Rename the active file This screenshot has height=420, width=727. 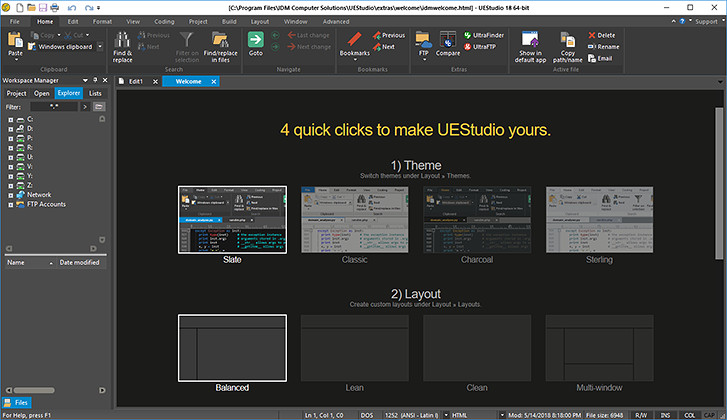click(604, 47)
